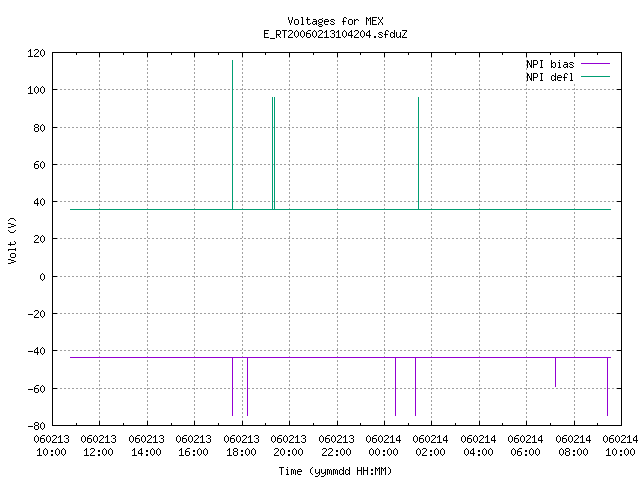This screenshot has width=640, height=480.
Task: Click the y-axis tick label -80
Action: click(36, 426)
